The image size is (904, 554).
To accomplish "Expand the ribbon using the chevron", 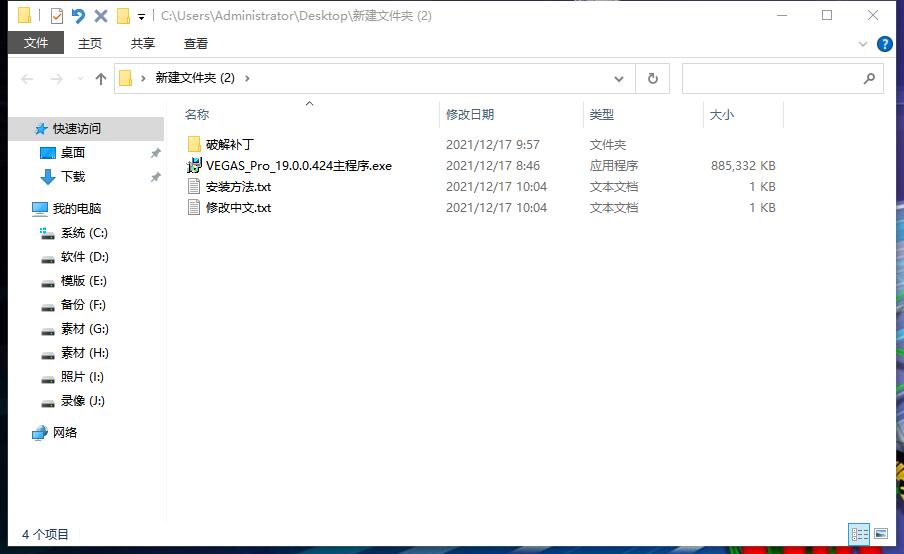I will click(x=862, y=44).
